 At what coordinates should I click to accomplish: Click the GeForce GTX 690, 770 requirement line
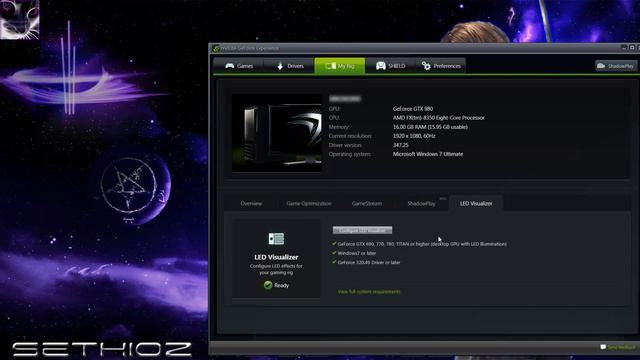click(422, 244)
